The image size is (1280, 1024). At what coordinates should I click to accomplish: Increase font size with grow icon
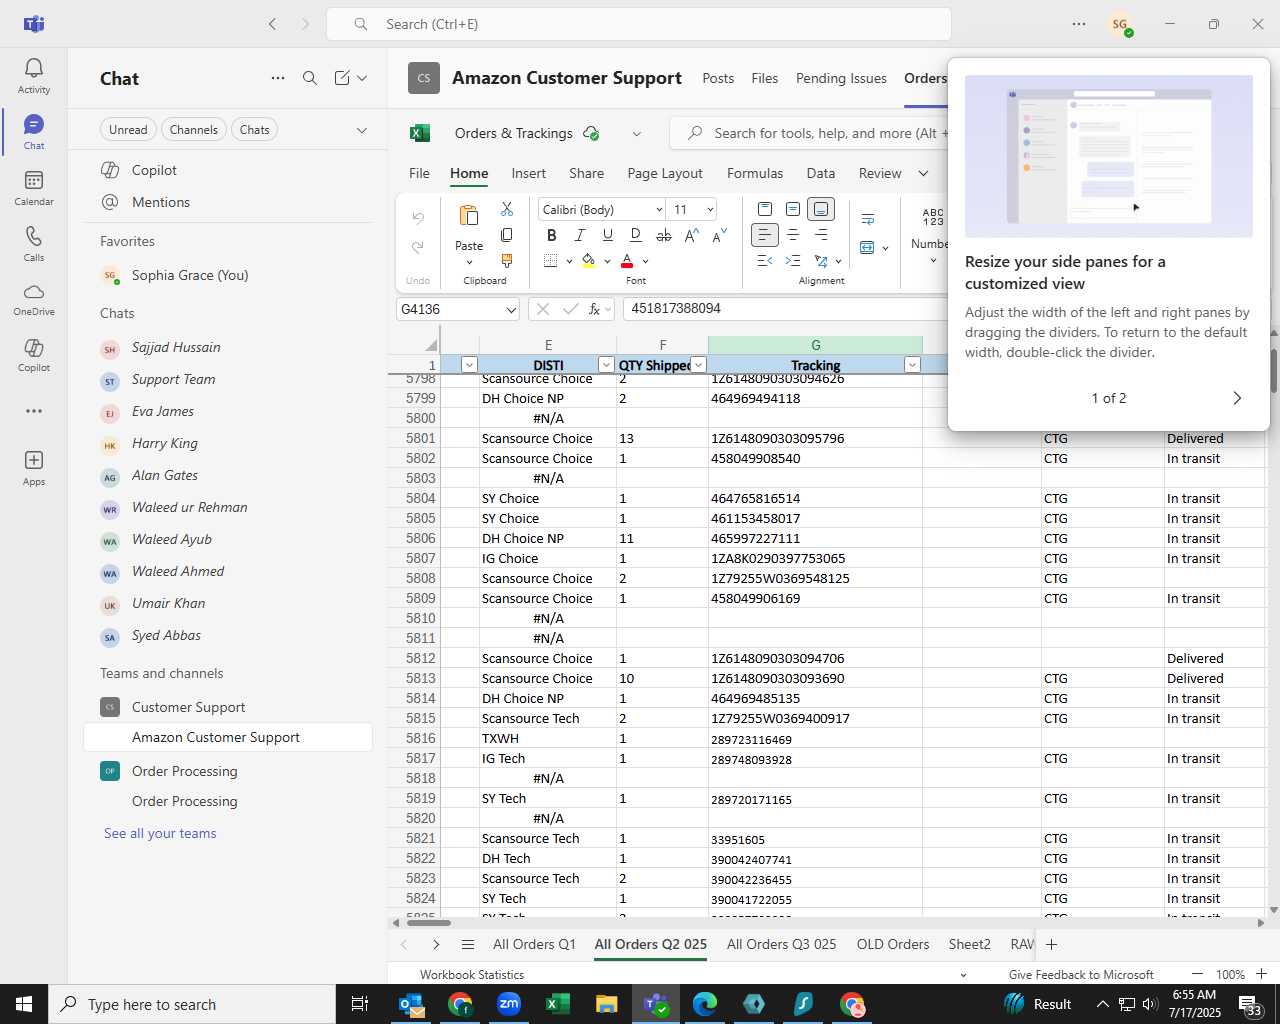click(x=691, y=235)
